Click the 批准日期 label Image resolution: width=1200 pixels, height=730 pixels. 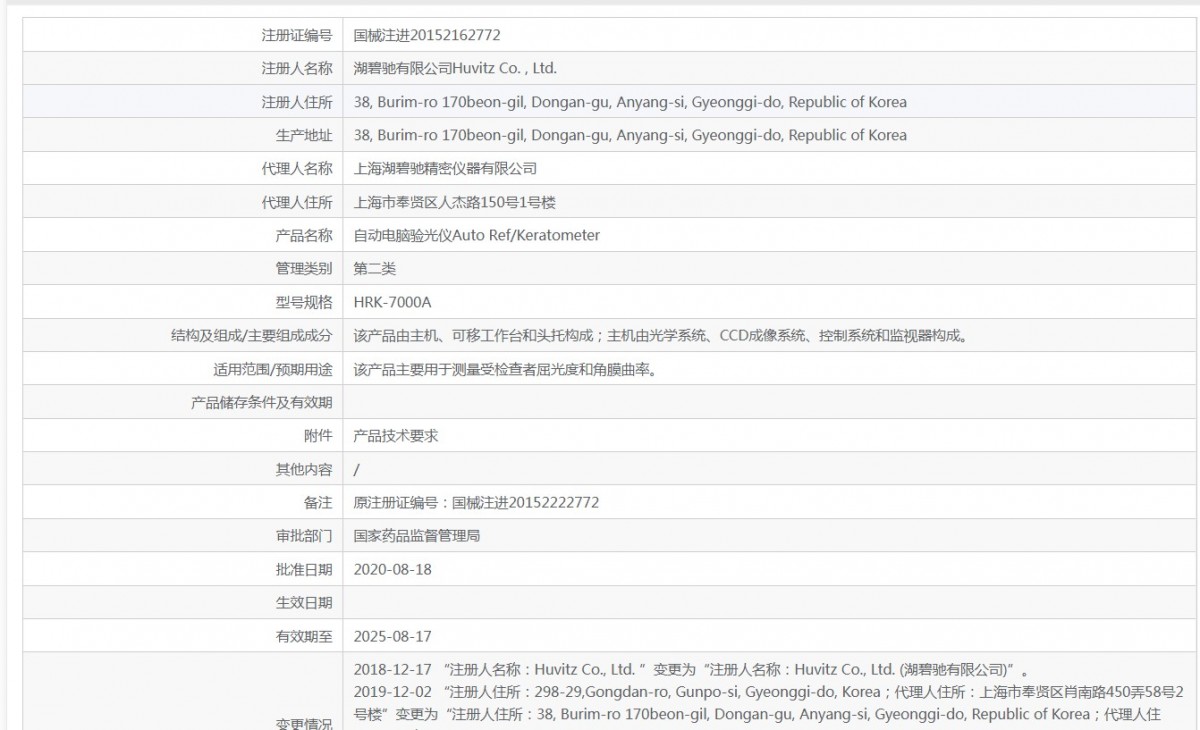coord(304,569)
